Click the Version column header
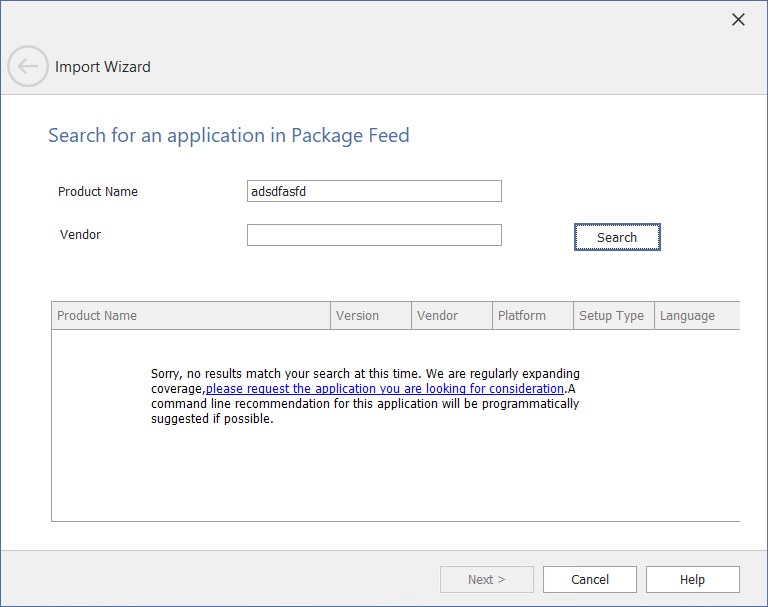This screenshot has width=768, height=607. pos(370,315)
